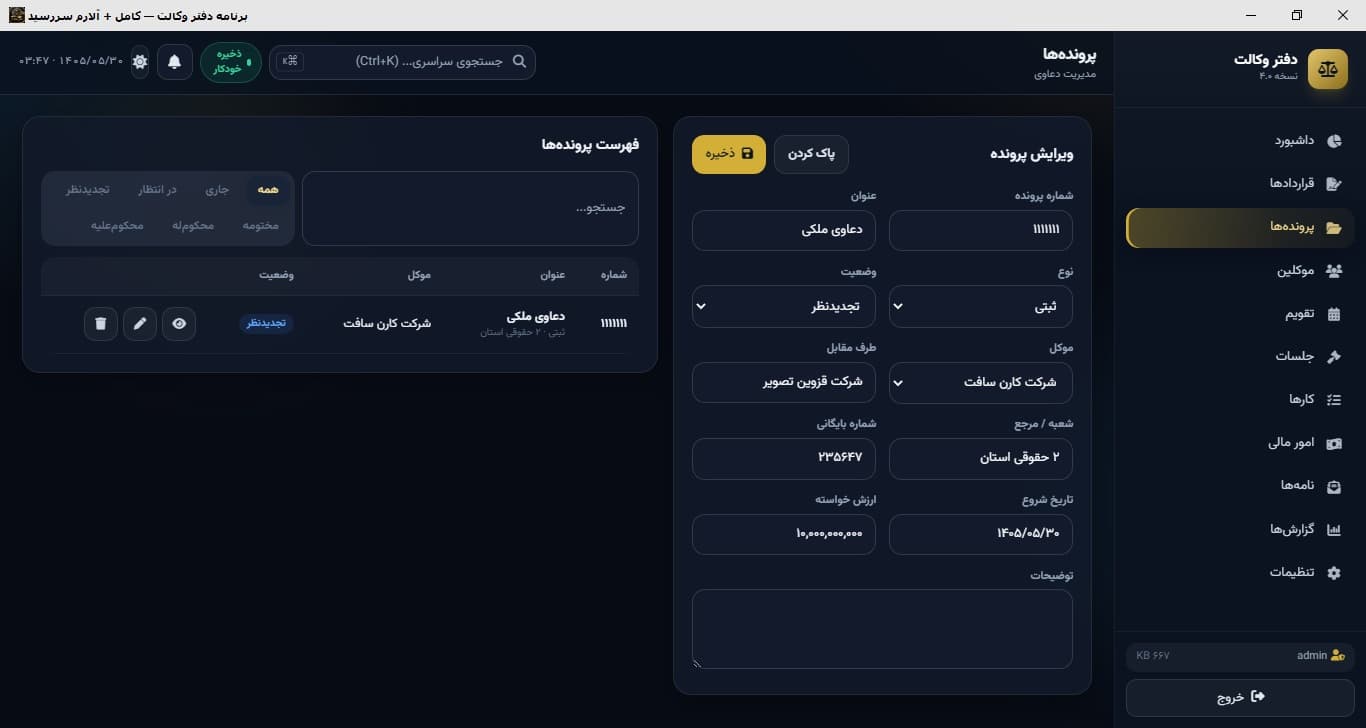Go to امور مالی

(x=1240, y=443)
